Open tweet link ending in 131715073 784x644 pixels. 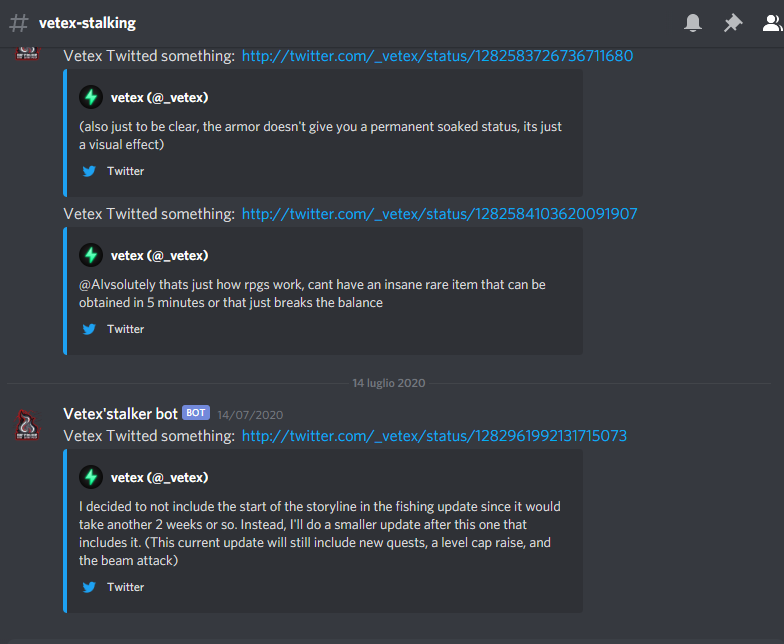click(434, 436)
